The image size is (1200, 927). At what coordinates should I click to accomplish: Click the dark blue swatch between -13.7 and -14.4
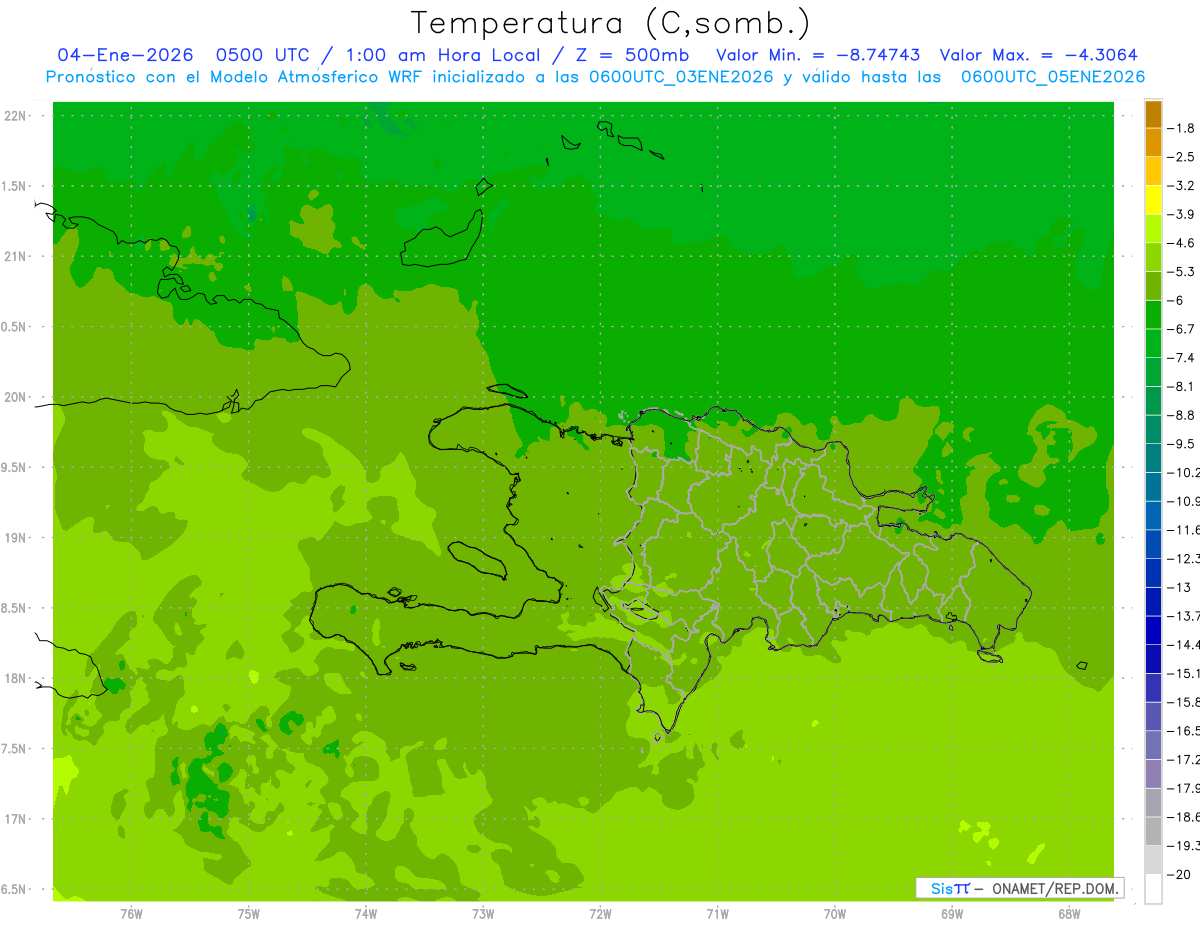(1153, 630)
